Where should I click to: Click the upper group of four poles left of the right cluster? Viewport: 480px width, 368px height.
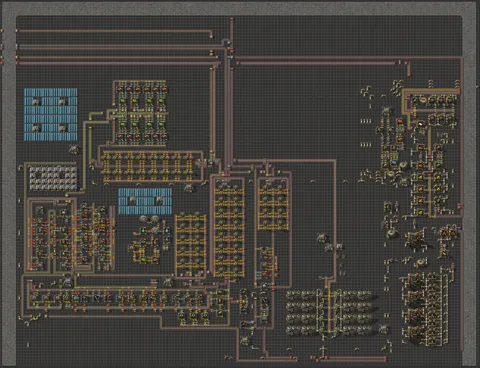[x=366, y=121]
